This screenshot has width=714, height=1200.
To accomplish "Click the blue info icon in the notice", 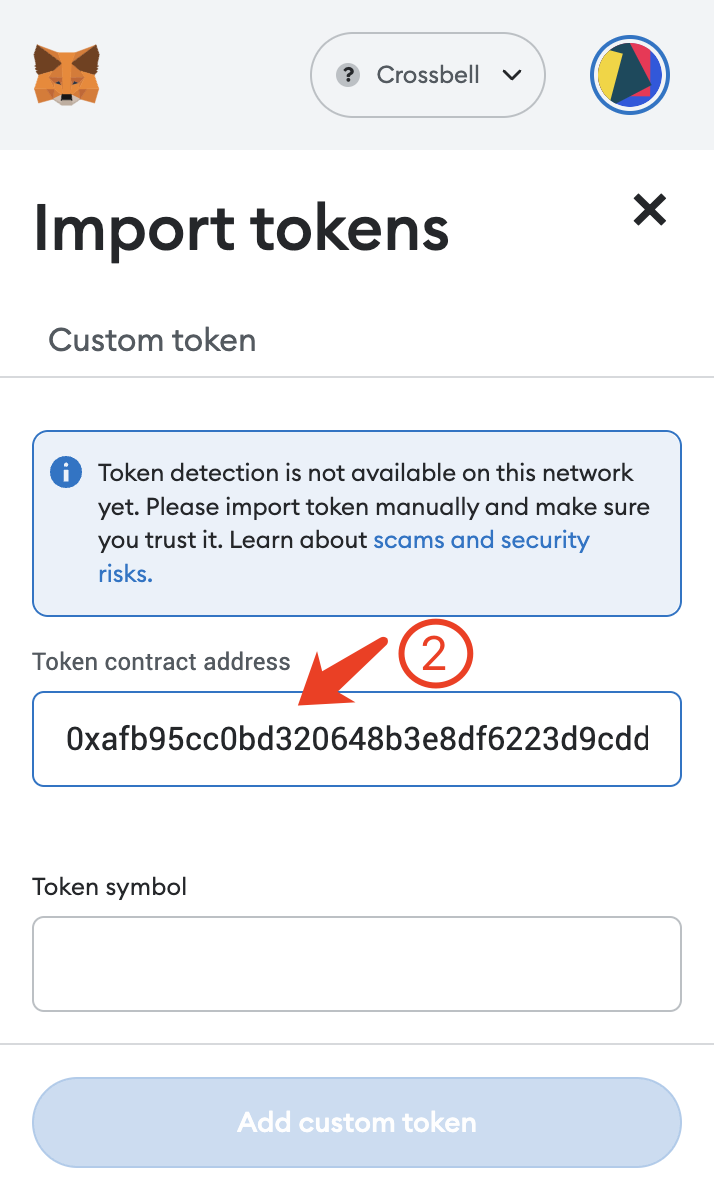I will (66, 472).
